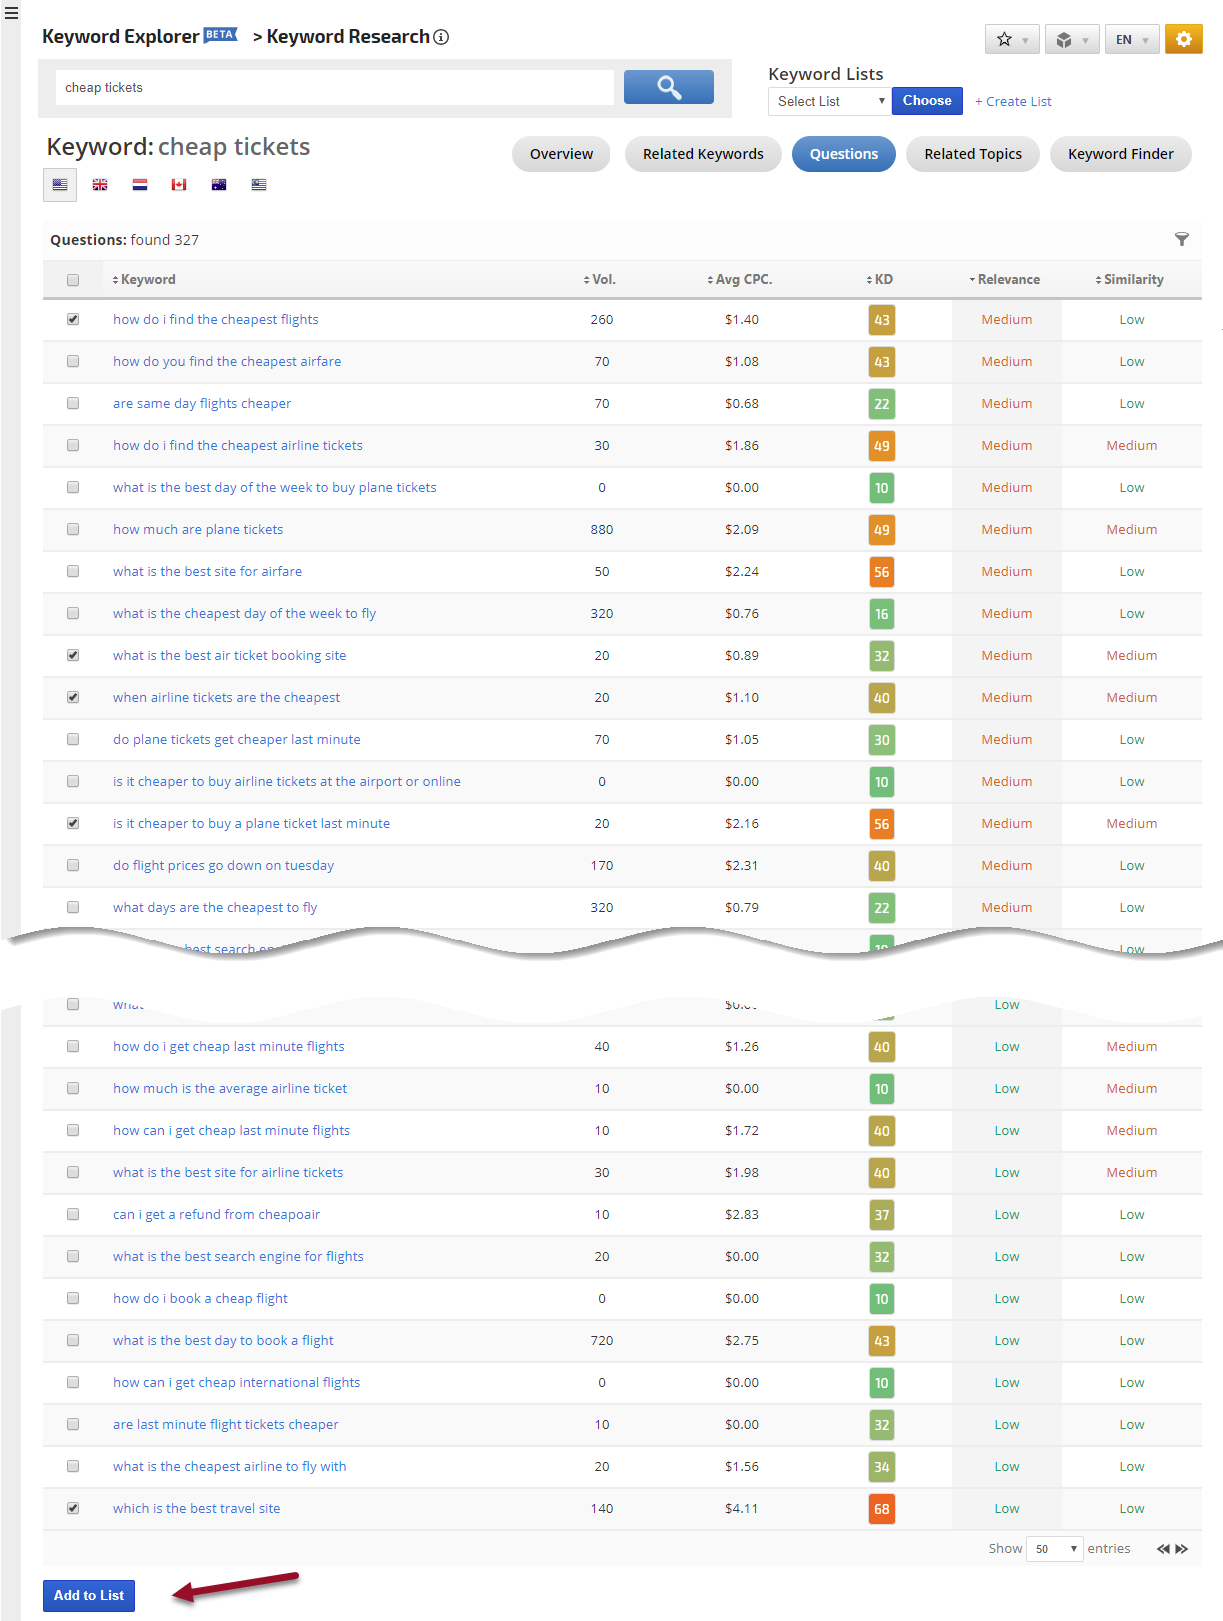The image size is (1223, 1621).
Task: Expand the EN language dropdown
Action: click(x=1131, y=40)
